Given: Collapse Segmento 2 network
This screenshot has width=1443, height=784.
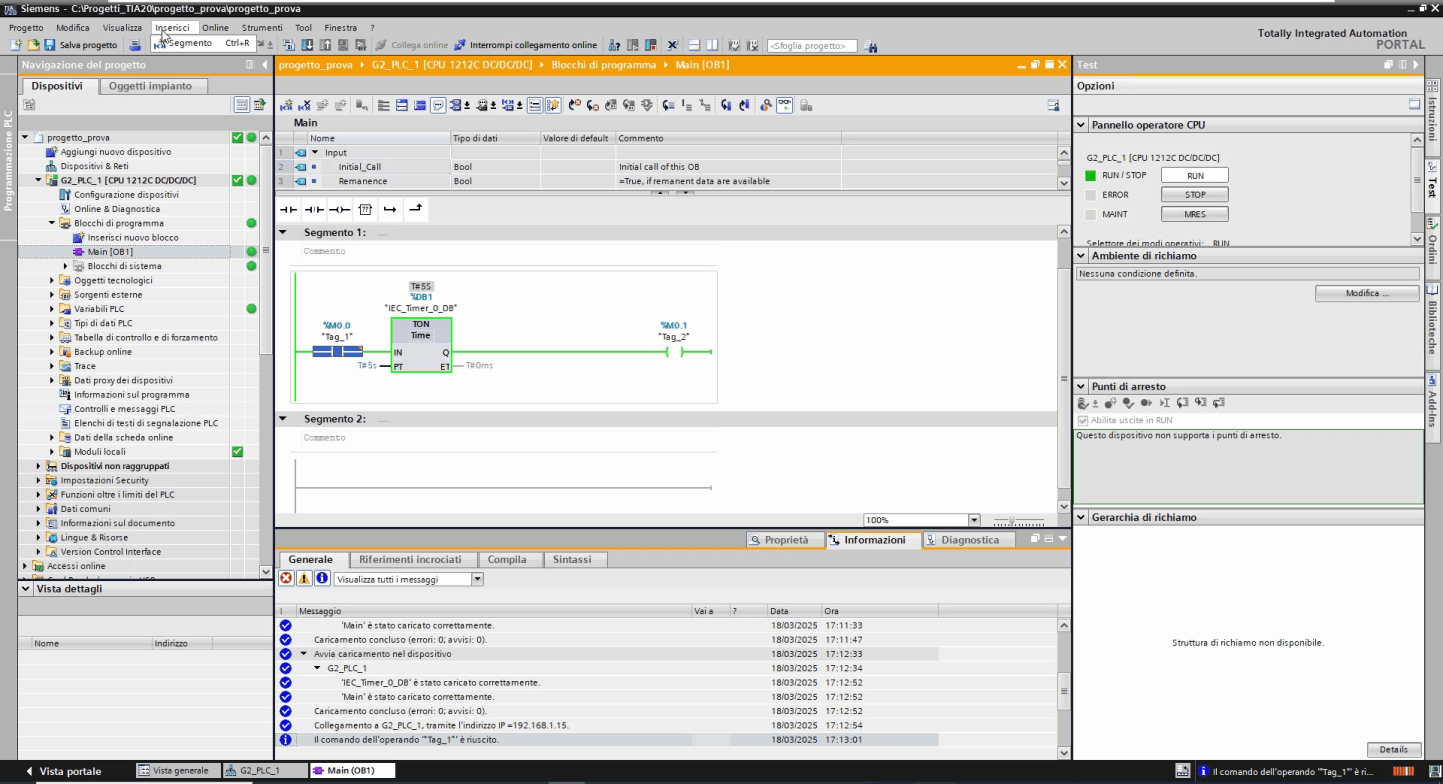Looking at the screenshot, I should point(283,419).
